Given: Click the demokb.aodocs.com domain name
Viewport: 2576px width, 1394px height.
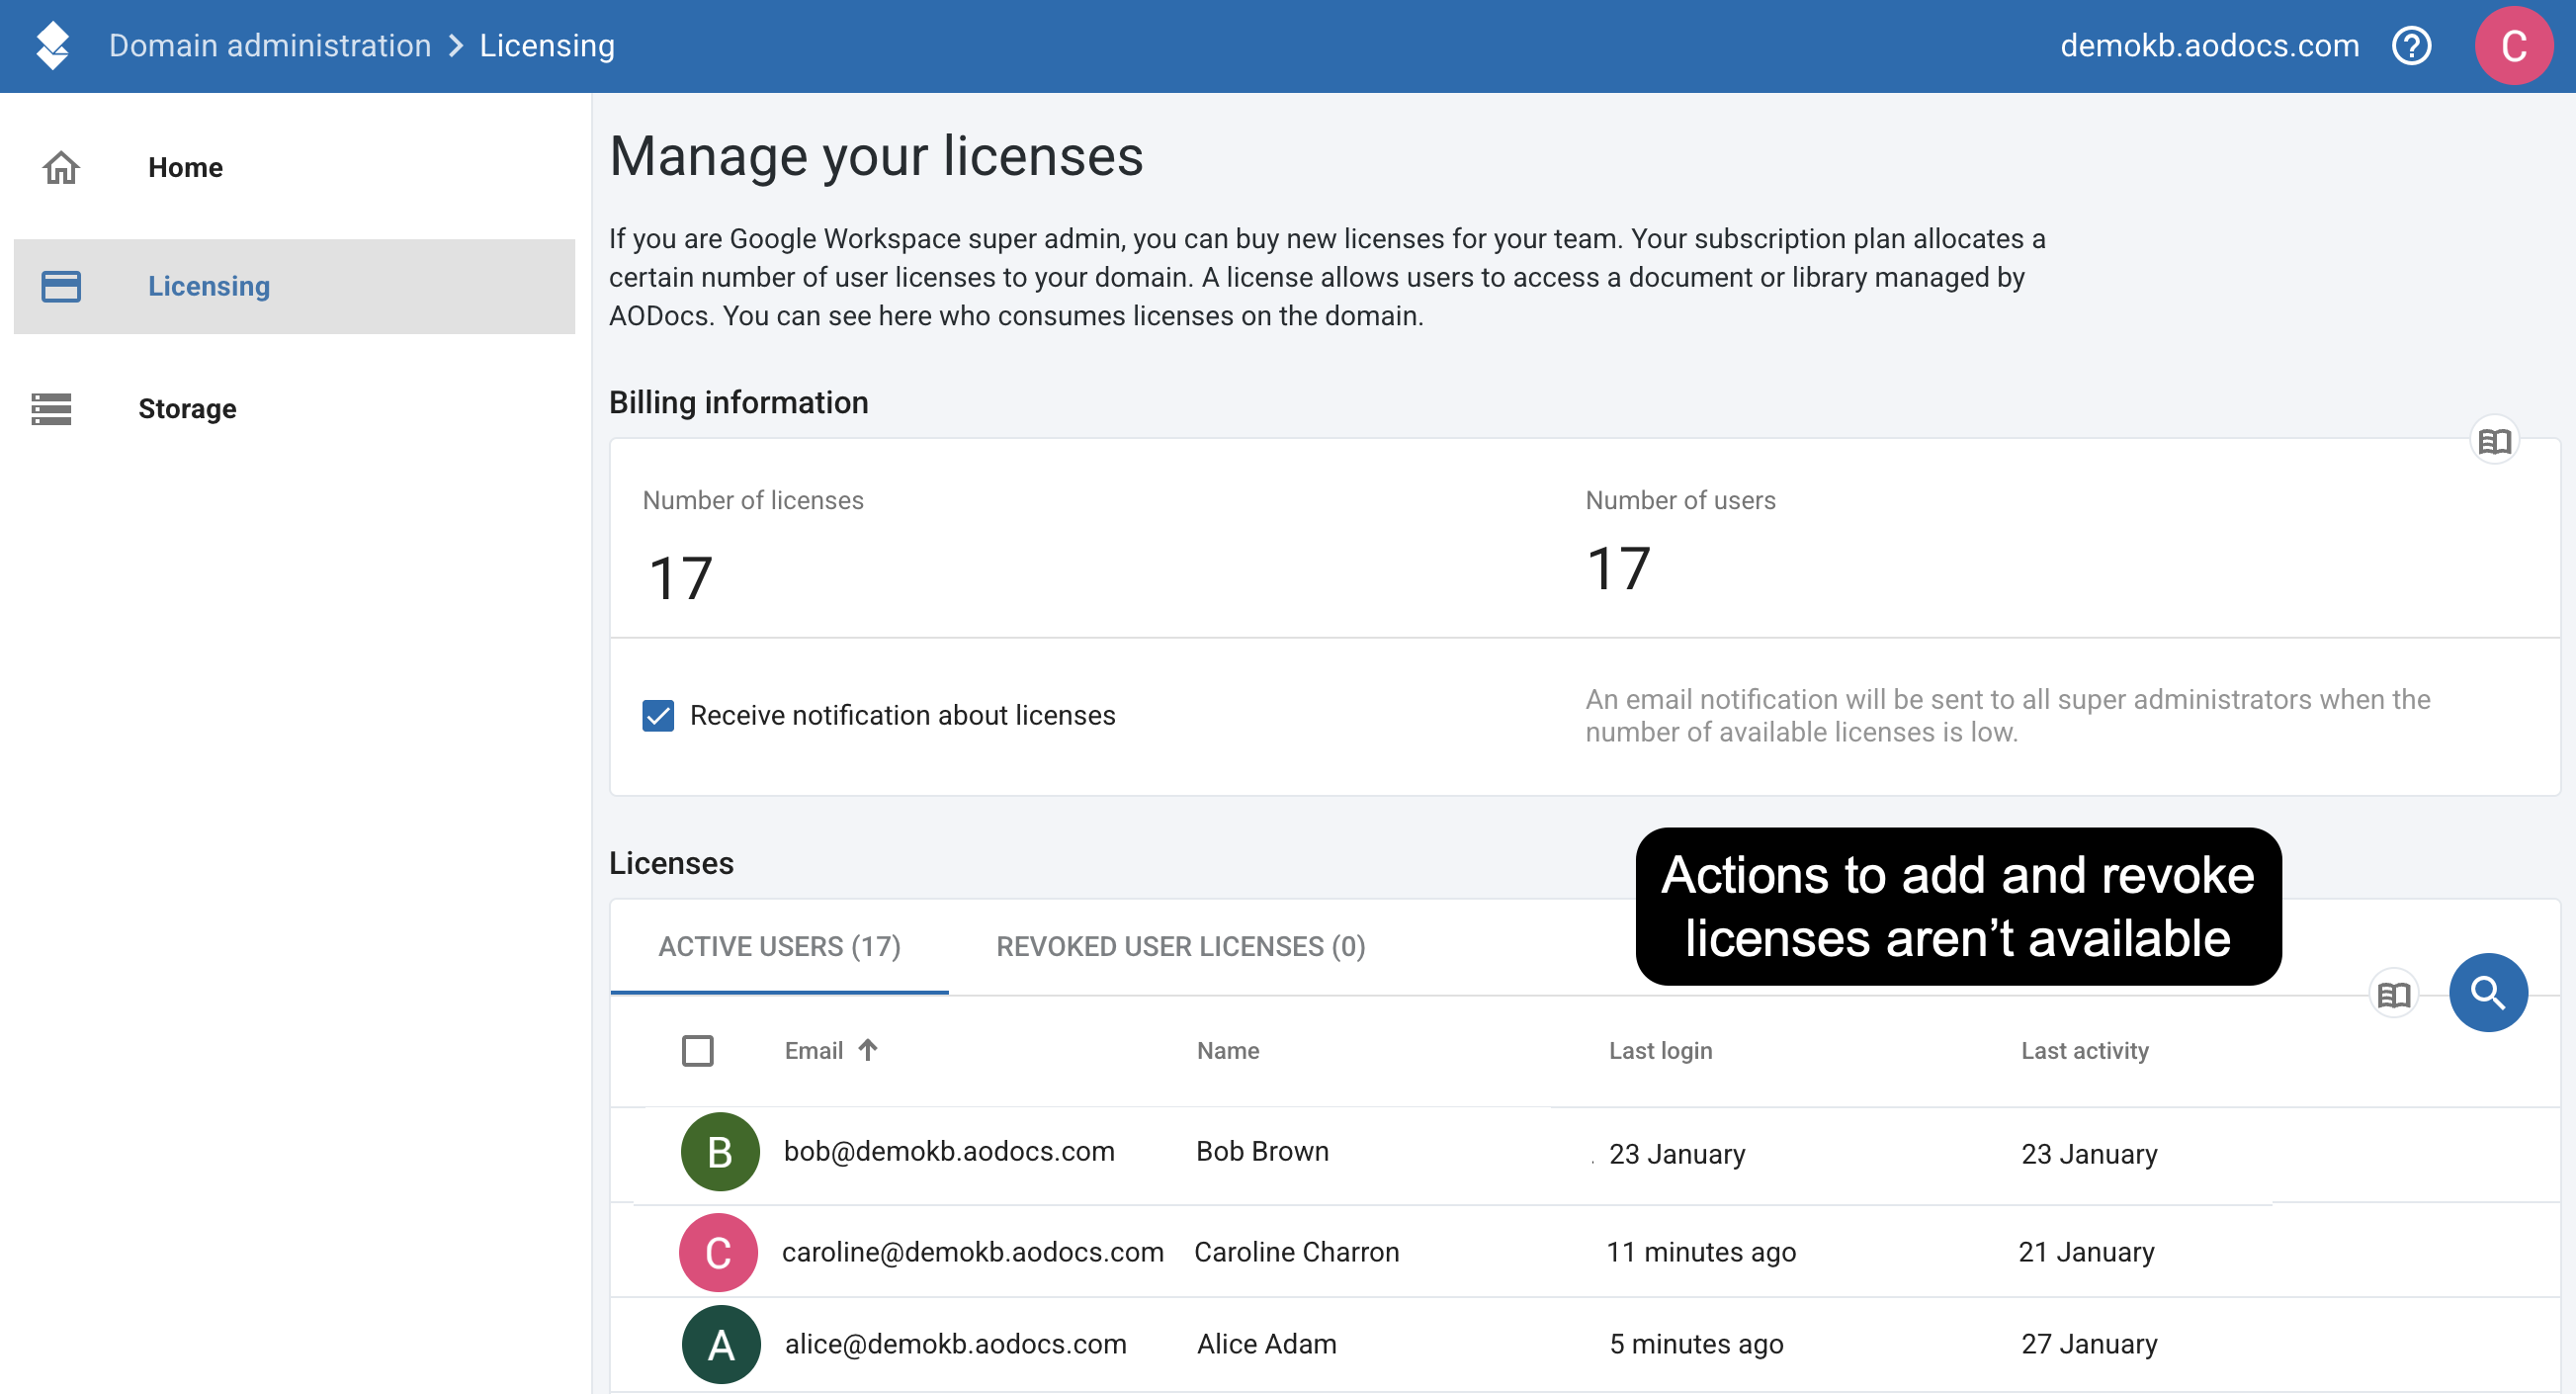Looking at the screenshot, I should point(2210,46).
